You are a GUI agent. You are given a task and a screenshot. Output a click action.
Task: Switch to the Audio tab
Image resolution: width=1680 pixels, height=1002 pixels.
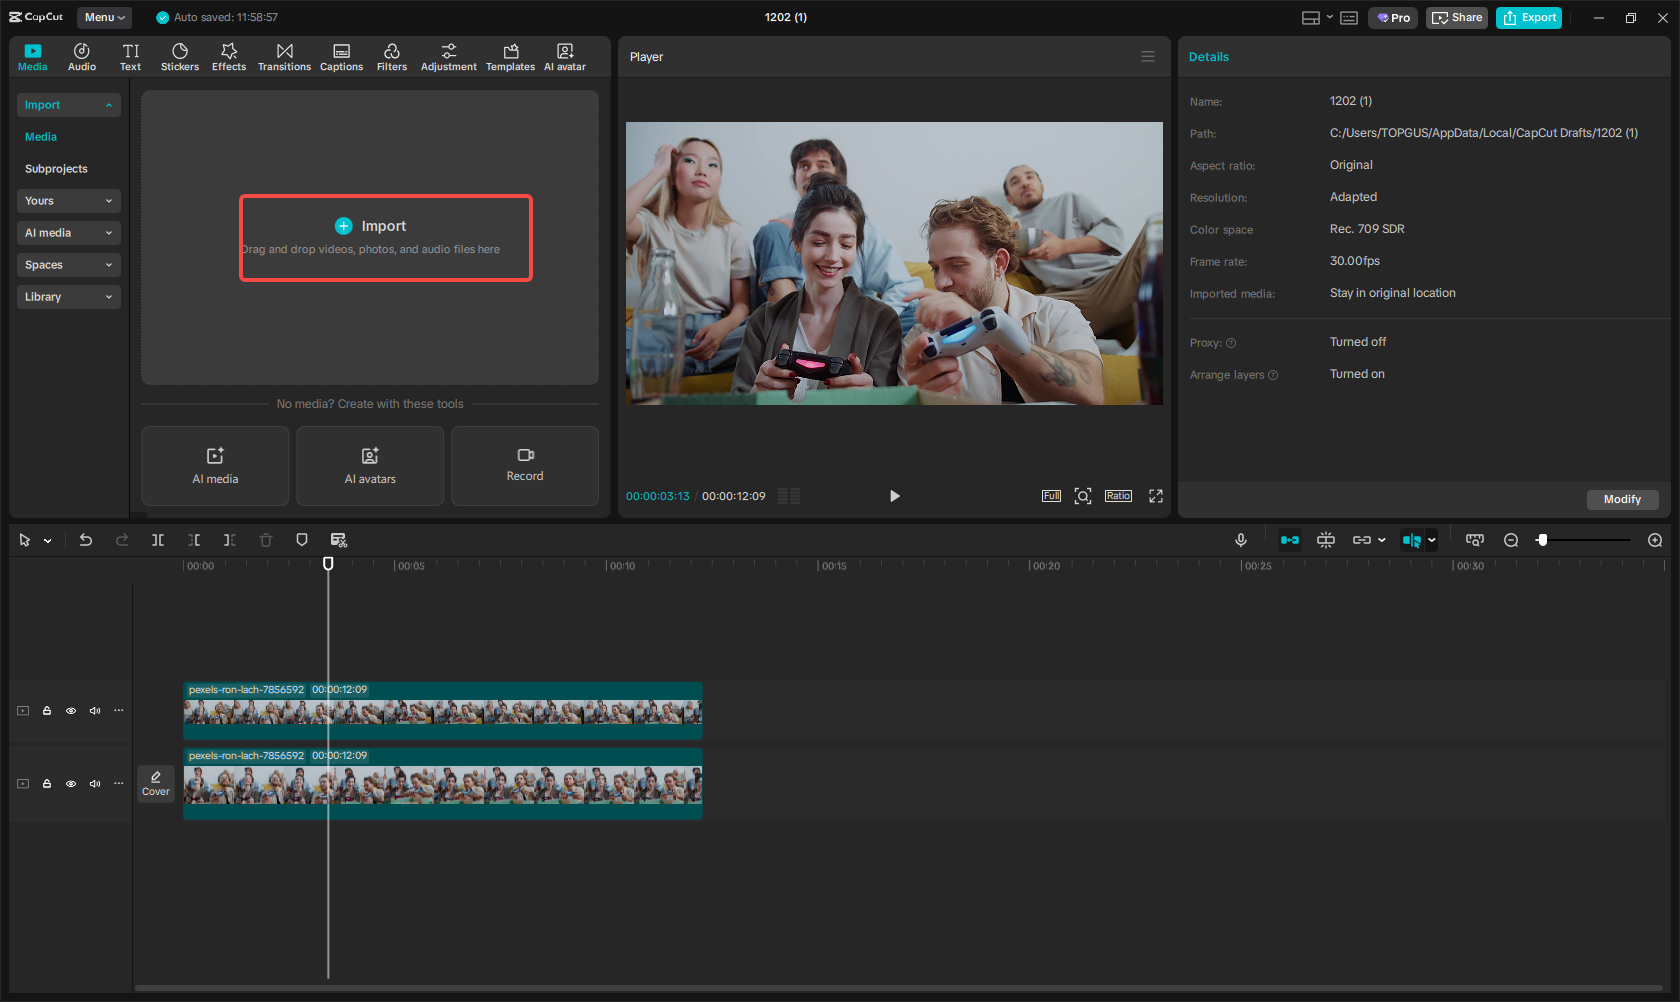pos(81,56)
